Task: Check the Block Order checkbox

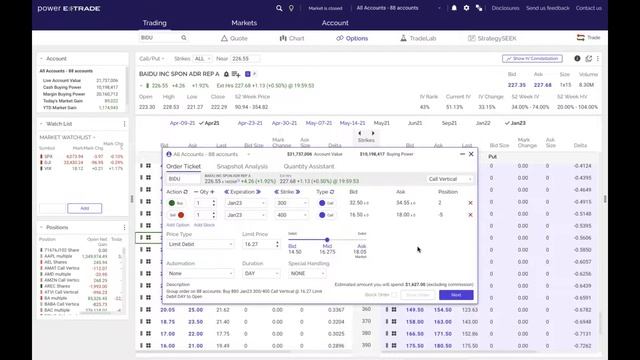Action: click(x=394, y=295)
